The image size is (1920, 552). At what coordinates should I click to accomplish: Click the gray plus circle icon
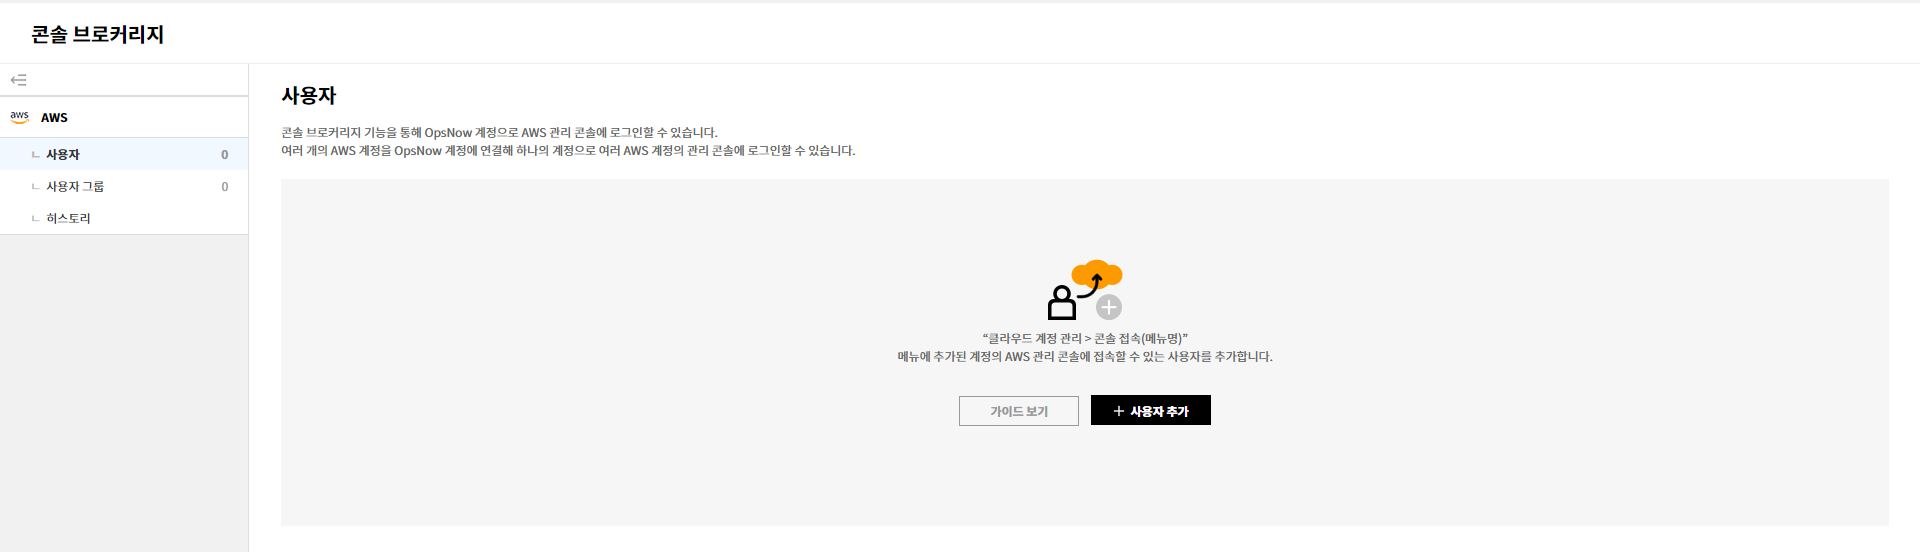point(1108,307)
